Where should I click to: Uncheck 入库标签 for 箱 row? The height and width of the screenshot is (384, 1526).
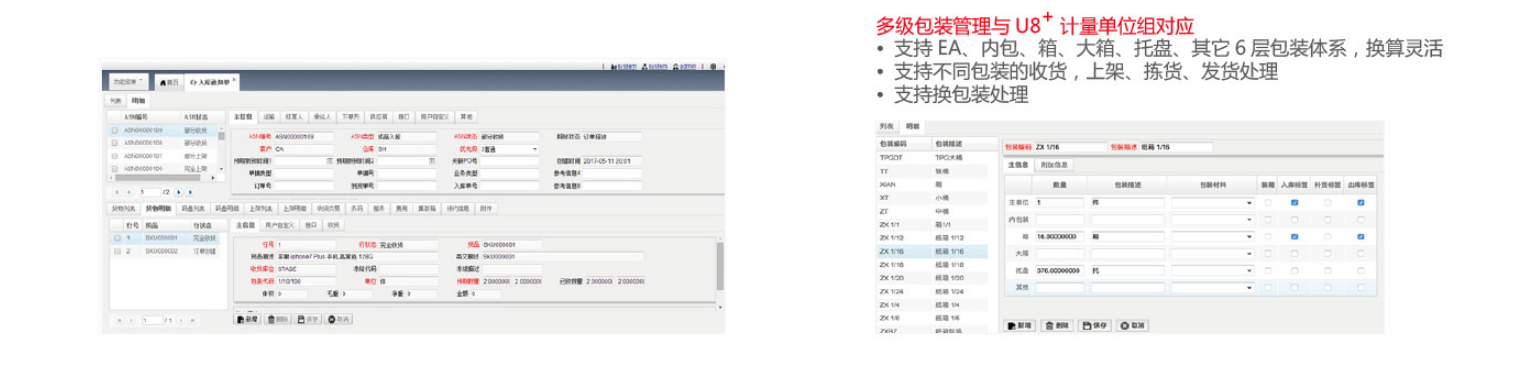point(1295,236)
